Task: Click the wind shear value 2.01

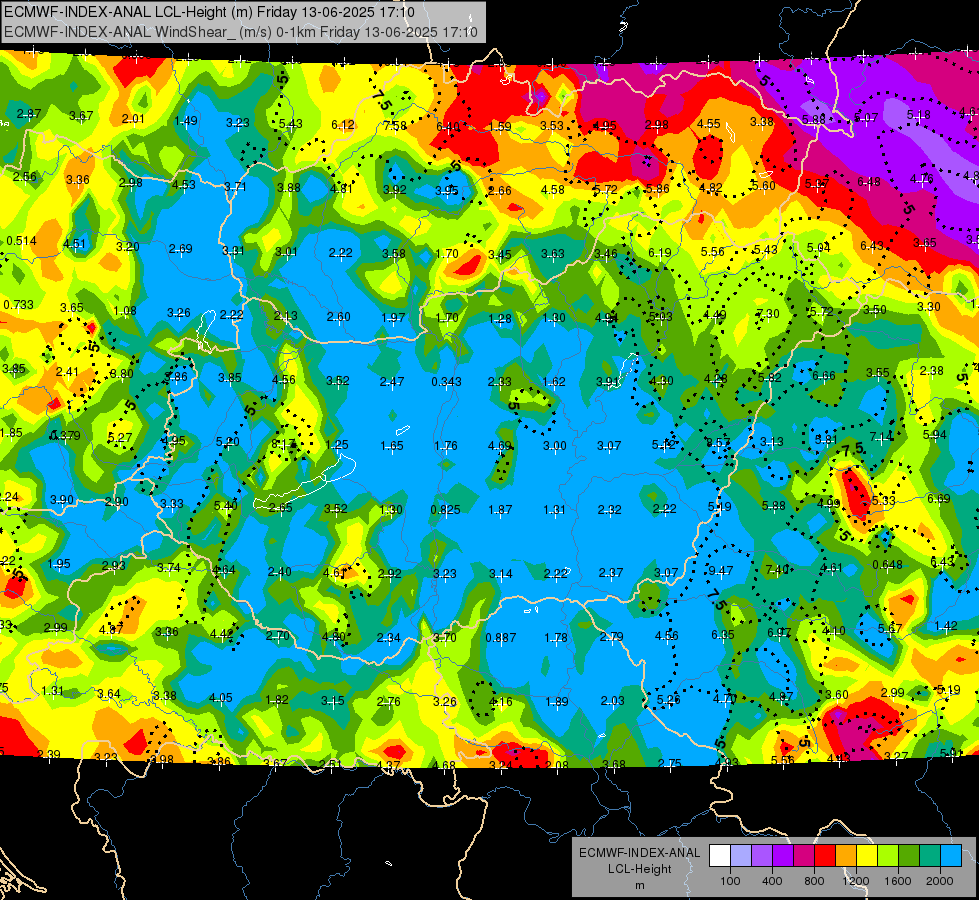Action: [x=133, y=119]
